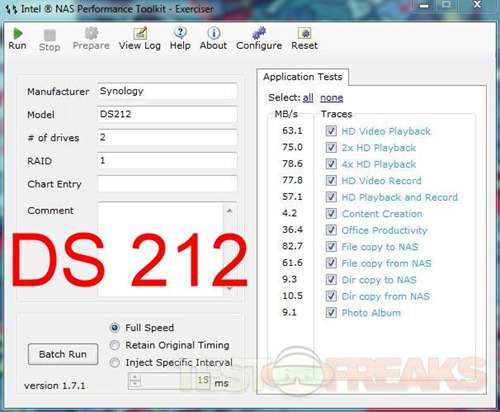
Task: Click the 4.2 MB/s result value
Action: click(289, 213)
